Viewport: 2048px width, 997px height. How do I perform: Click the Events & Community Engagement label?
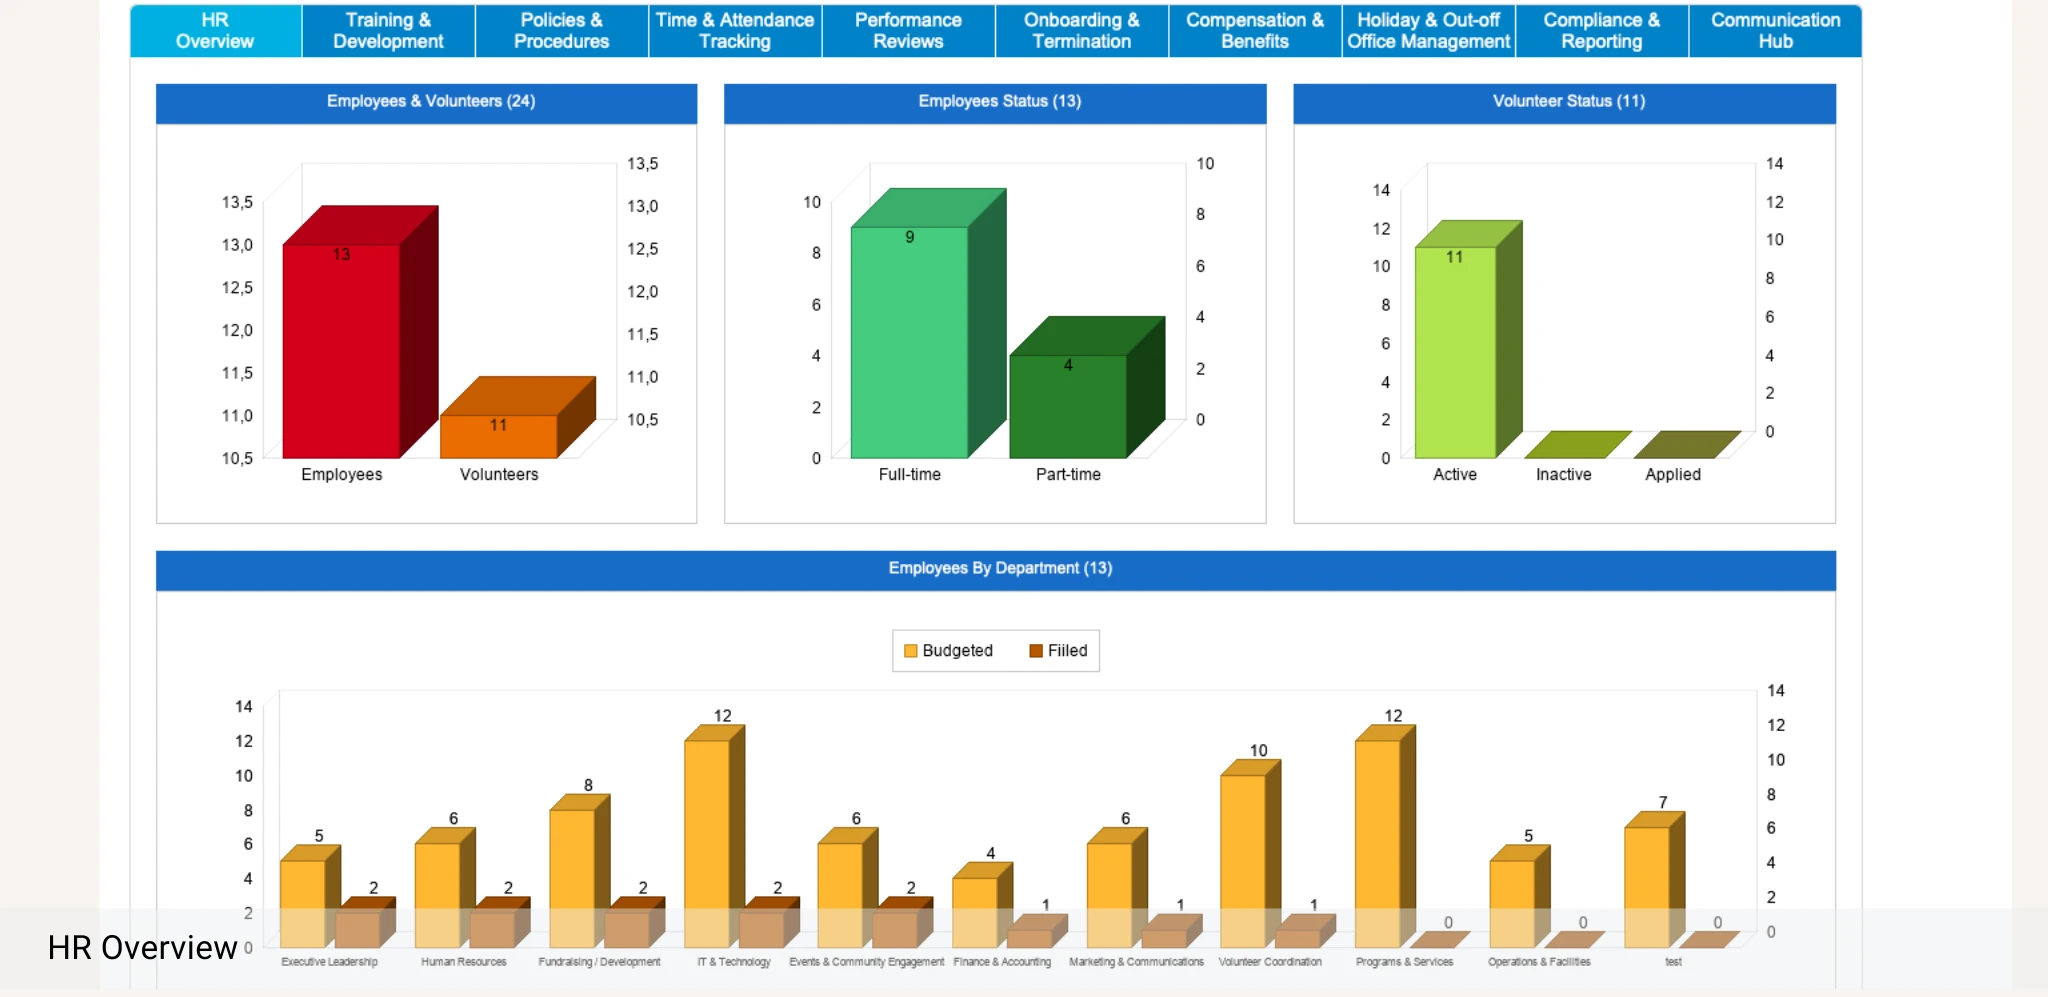867,962
